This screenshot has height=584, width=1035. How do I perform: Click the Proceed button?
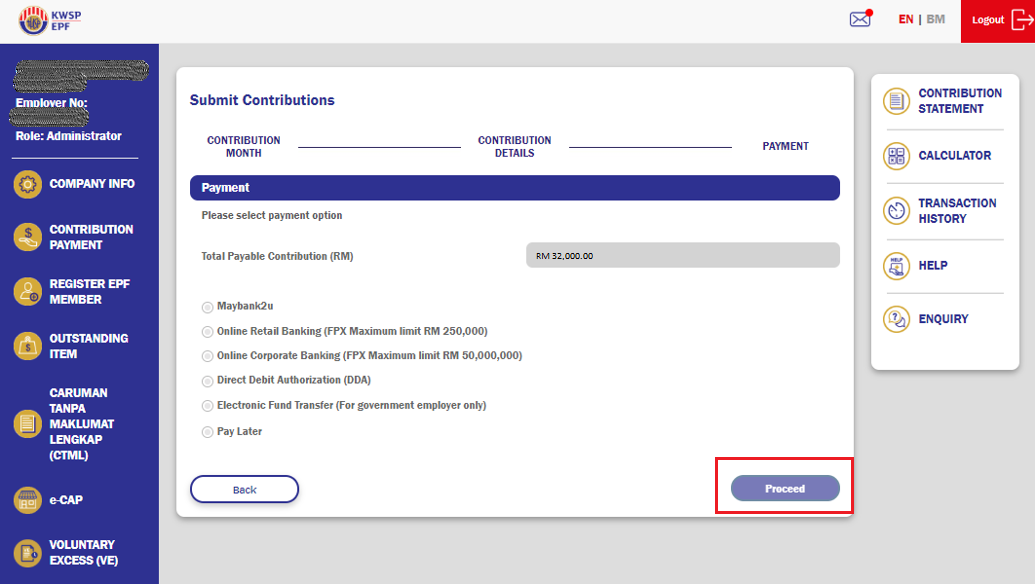(784, 488)
